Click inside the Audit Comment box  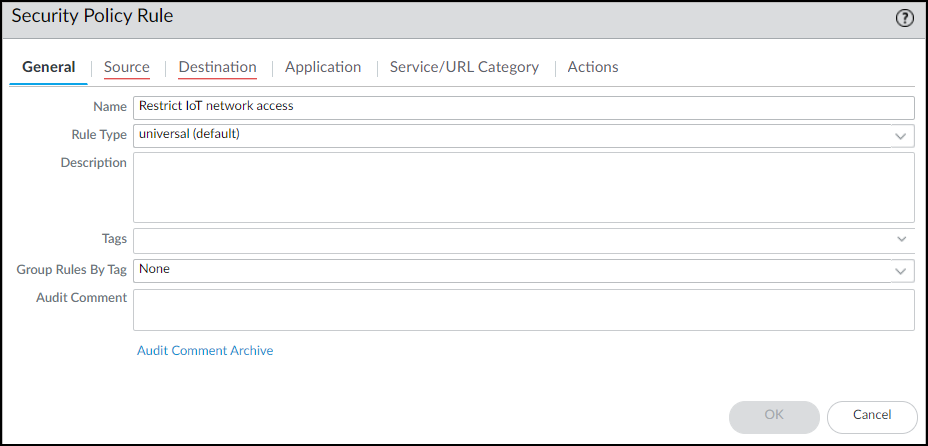(x=523, y=310)
